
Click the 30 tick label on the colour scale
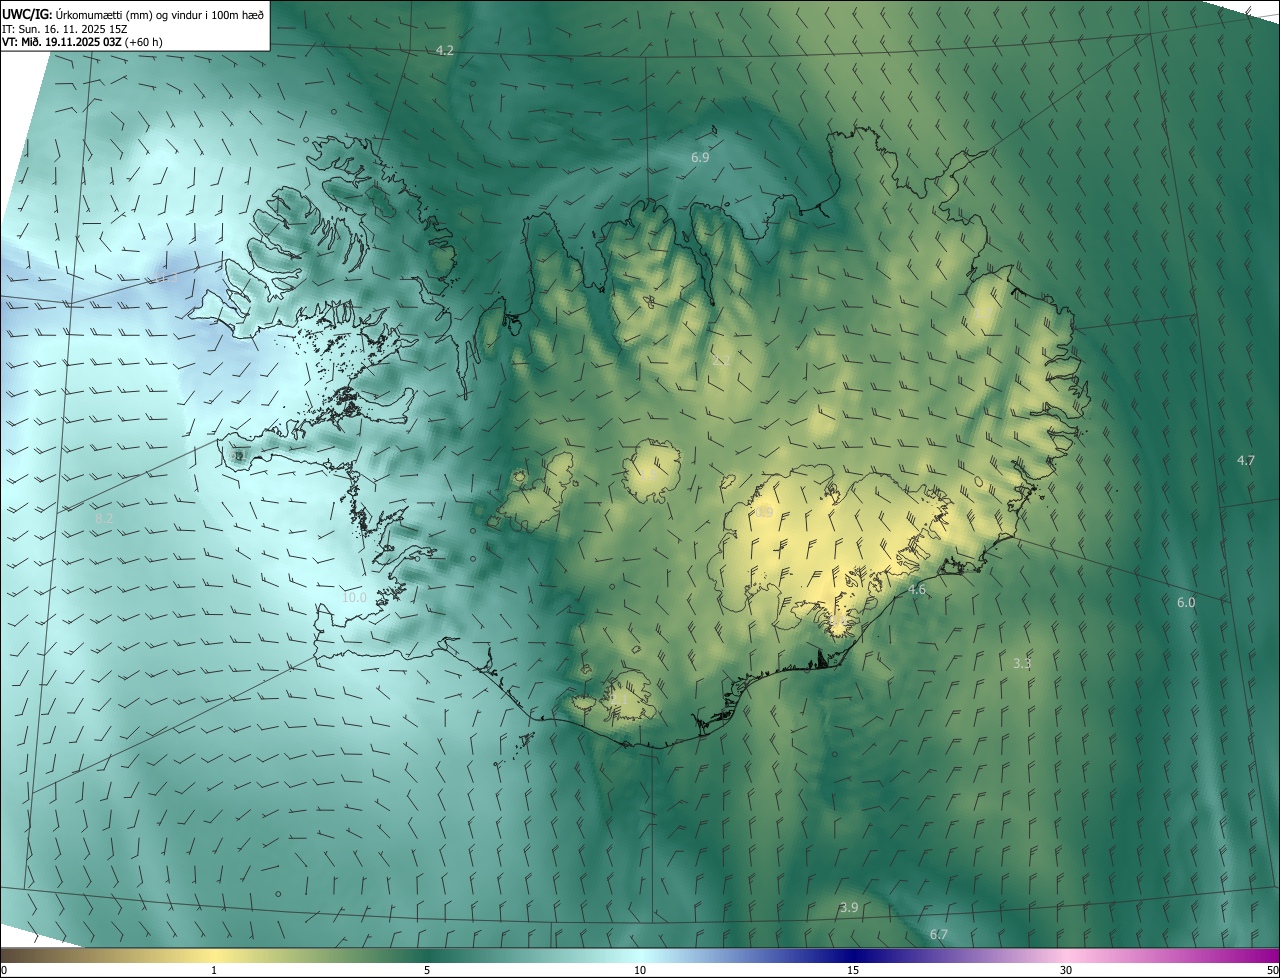pos(1066,970)
